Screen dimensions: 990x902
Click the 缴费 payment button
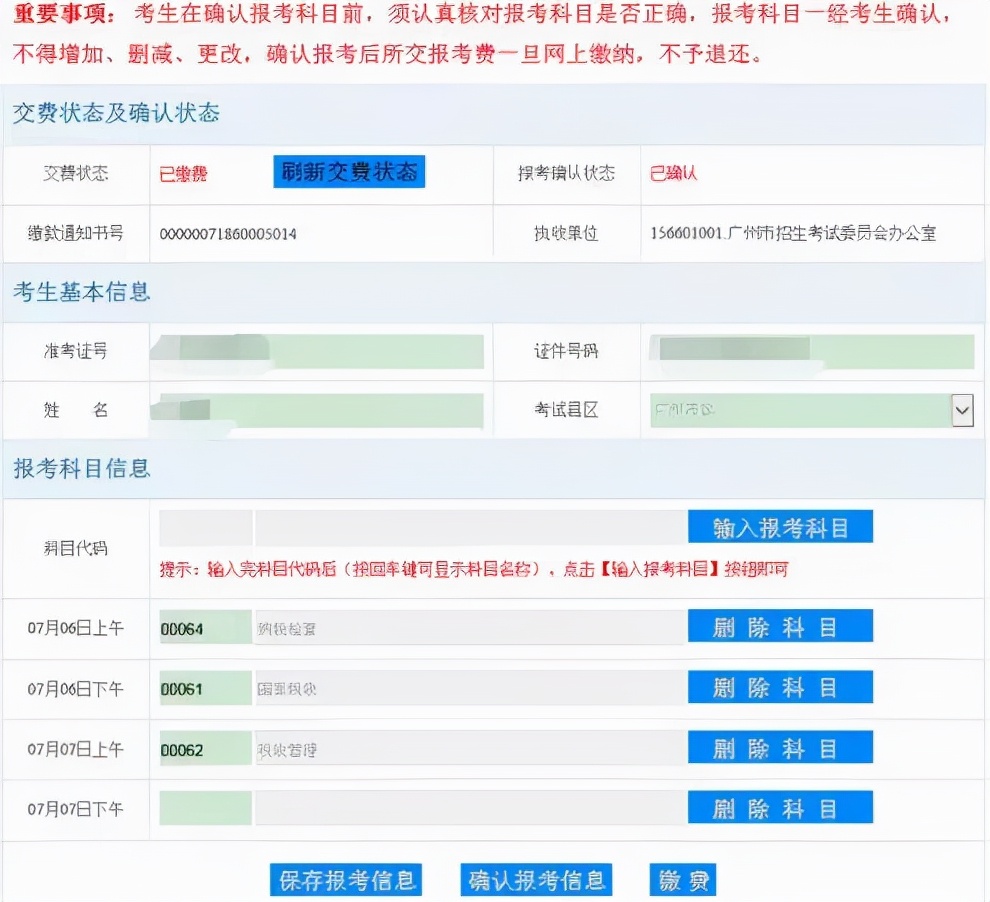tap(682, 879)
